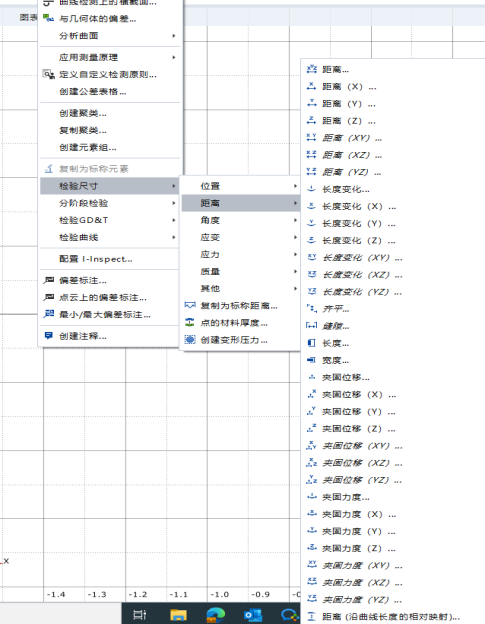Click the 定义自定义检测原则 icon

tap(49, 74)
